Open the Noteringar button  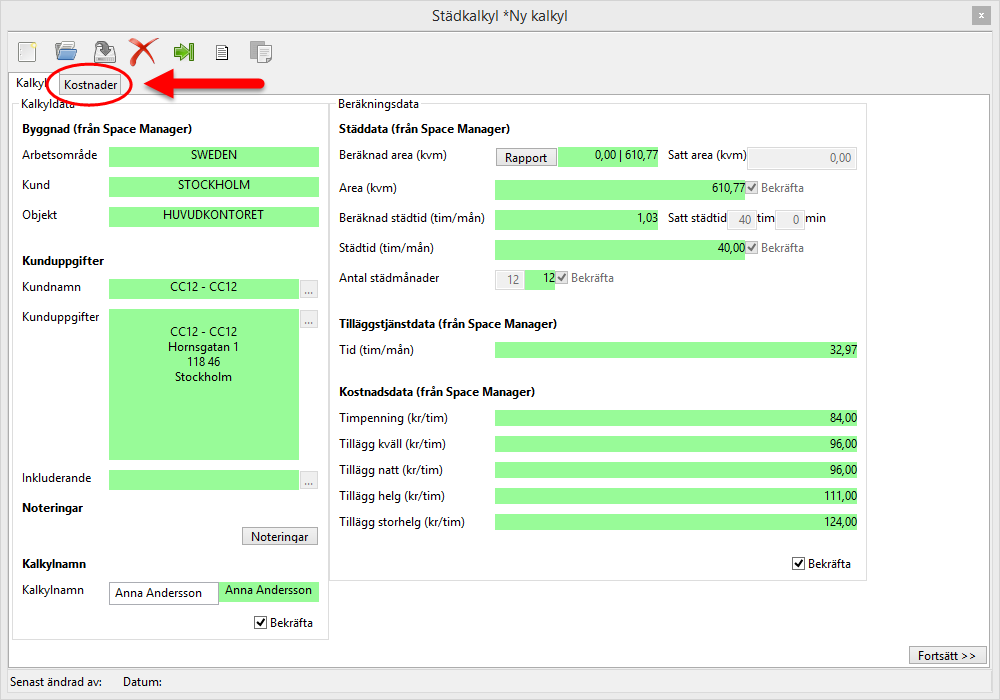(280, 537)
